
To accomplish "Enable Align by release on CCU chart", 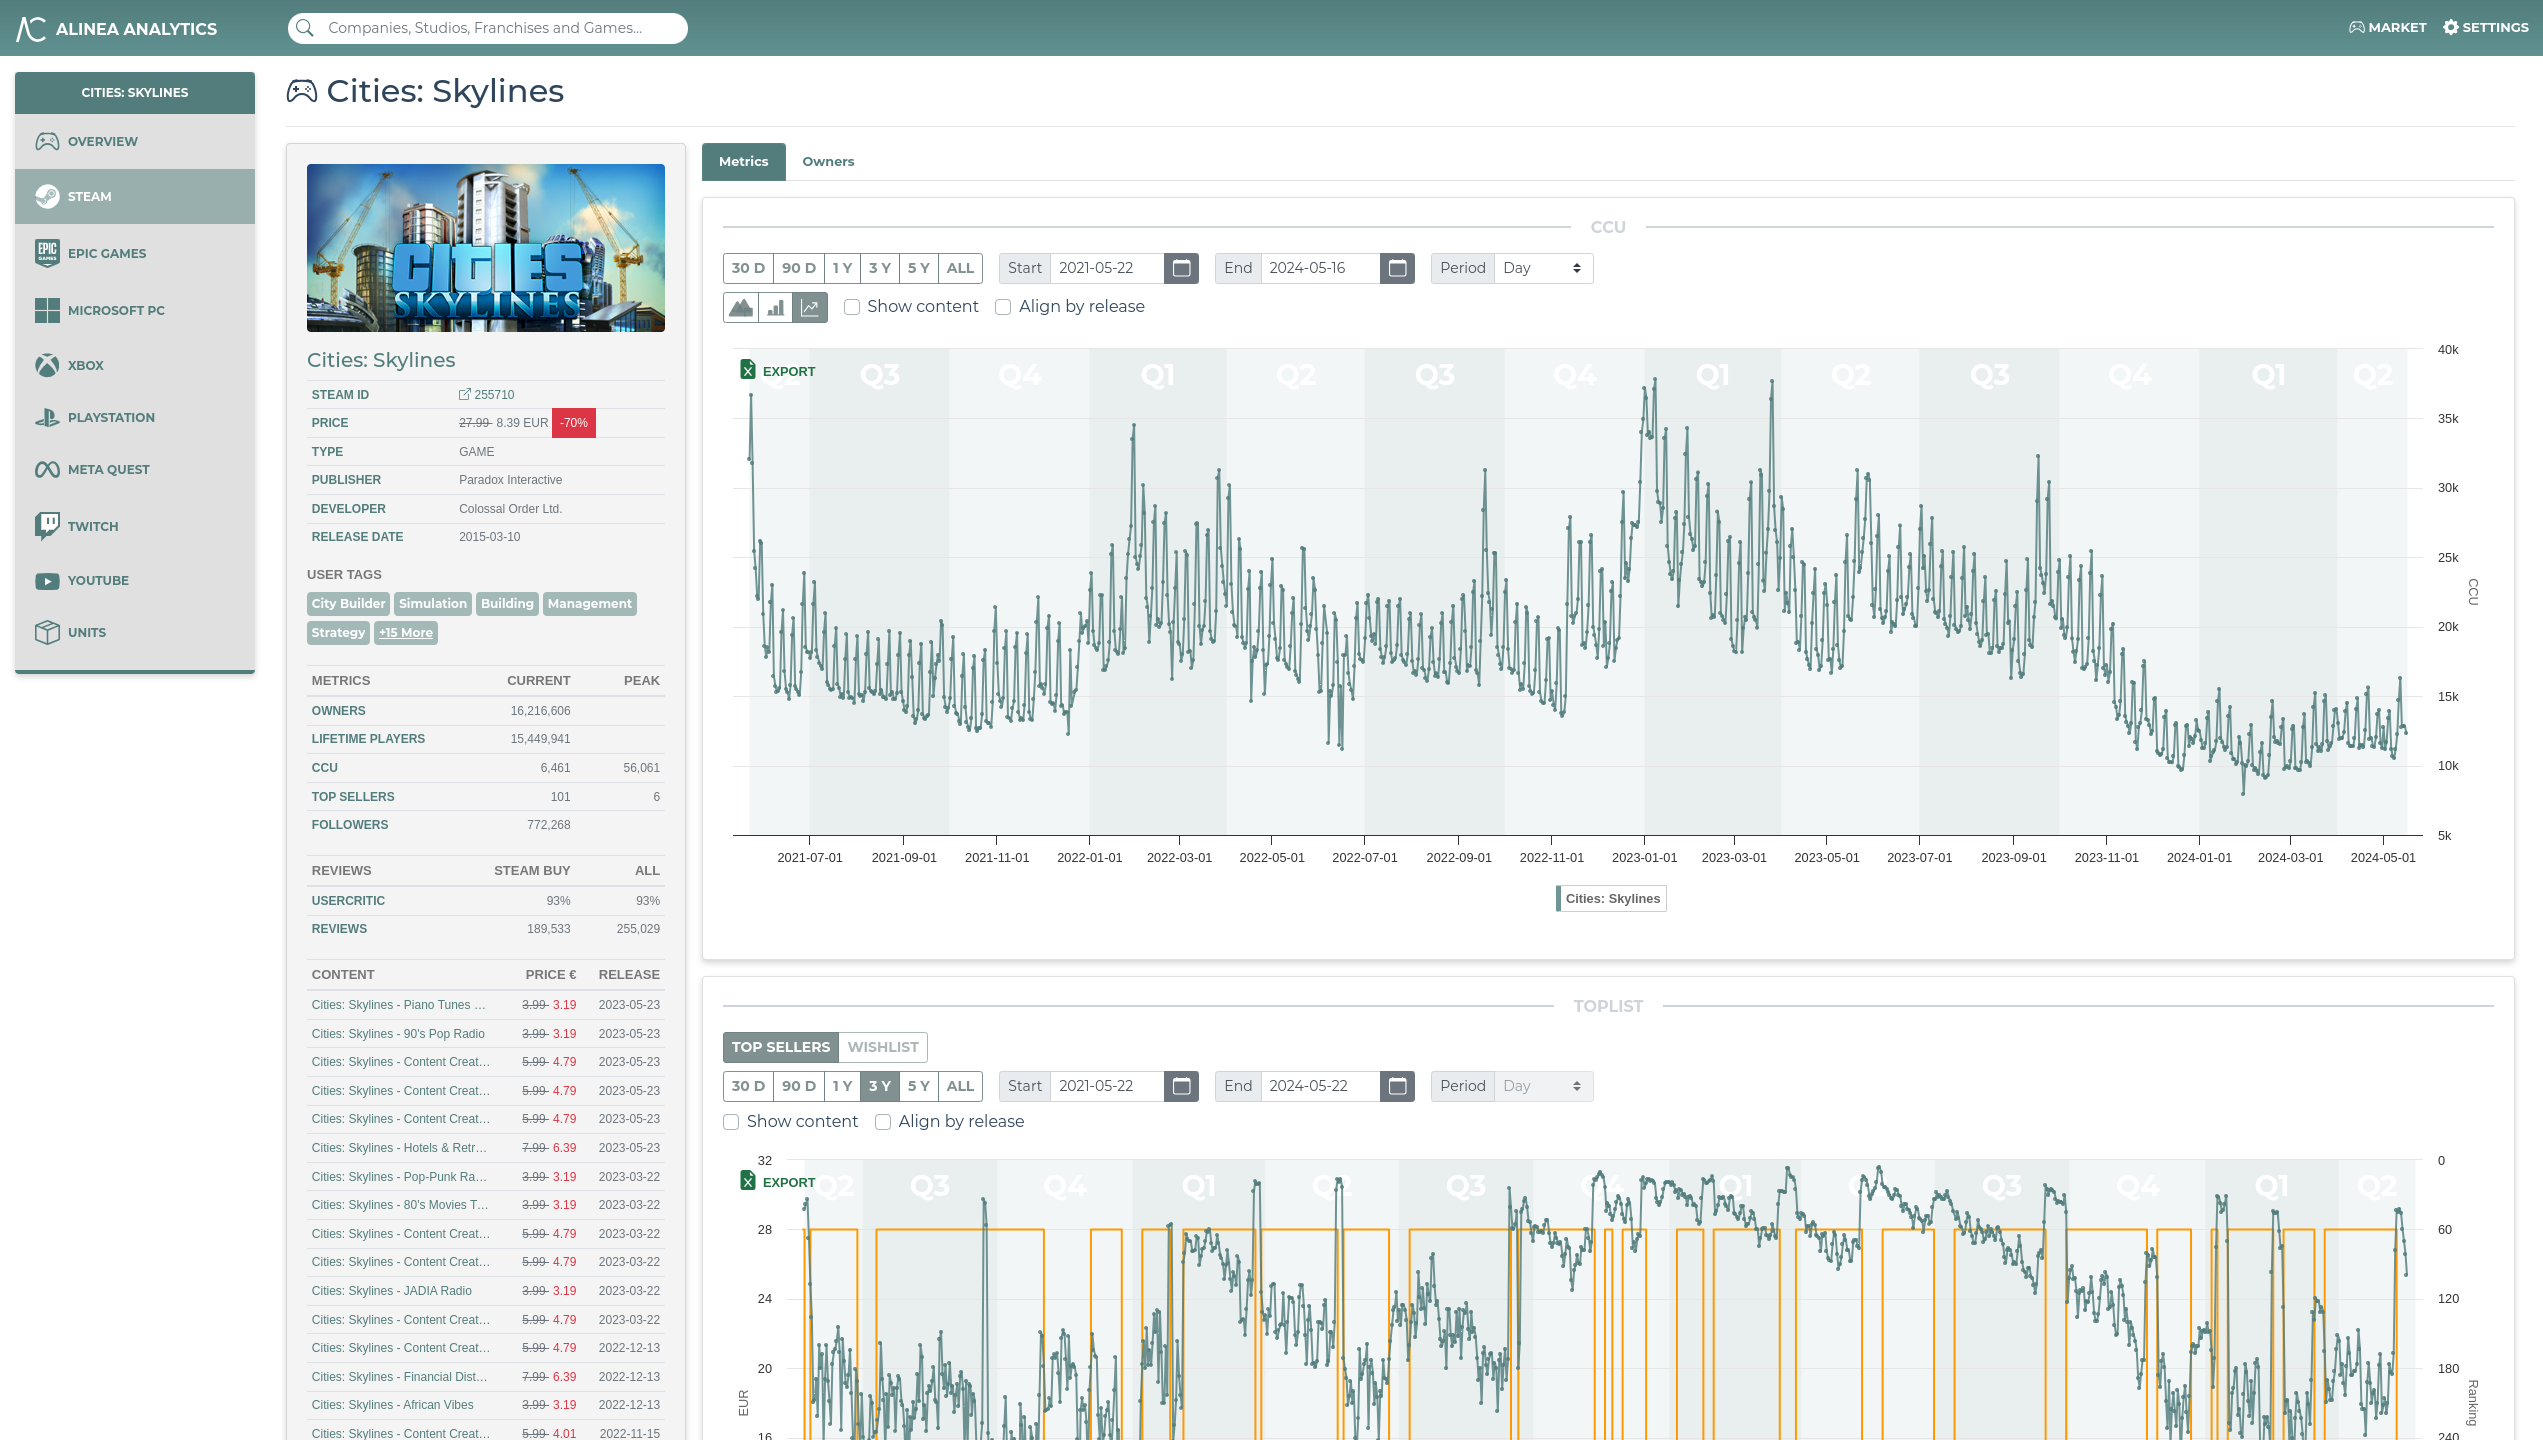I will 1003,307.
